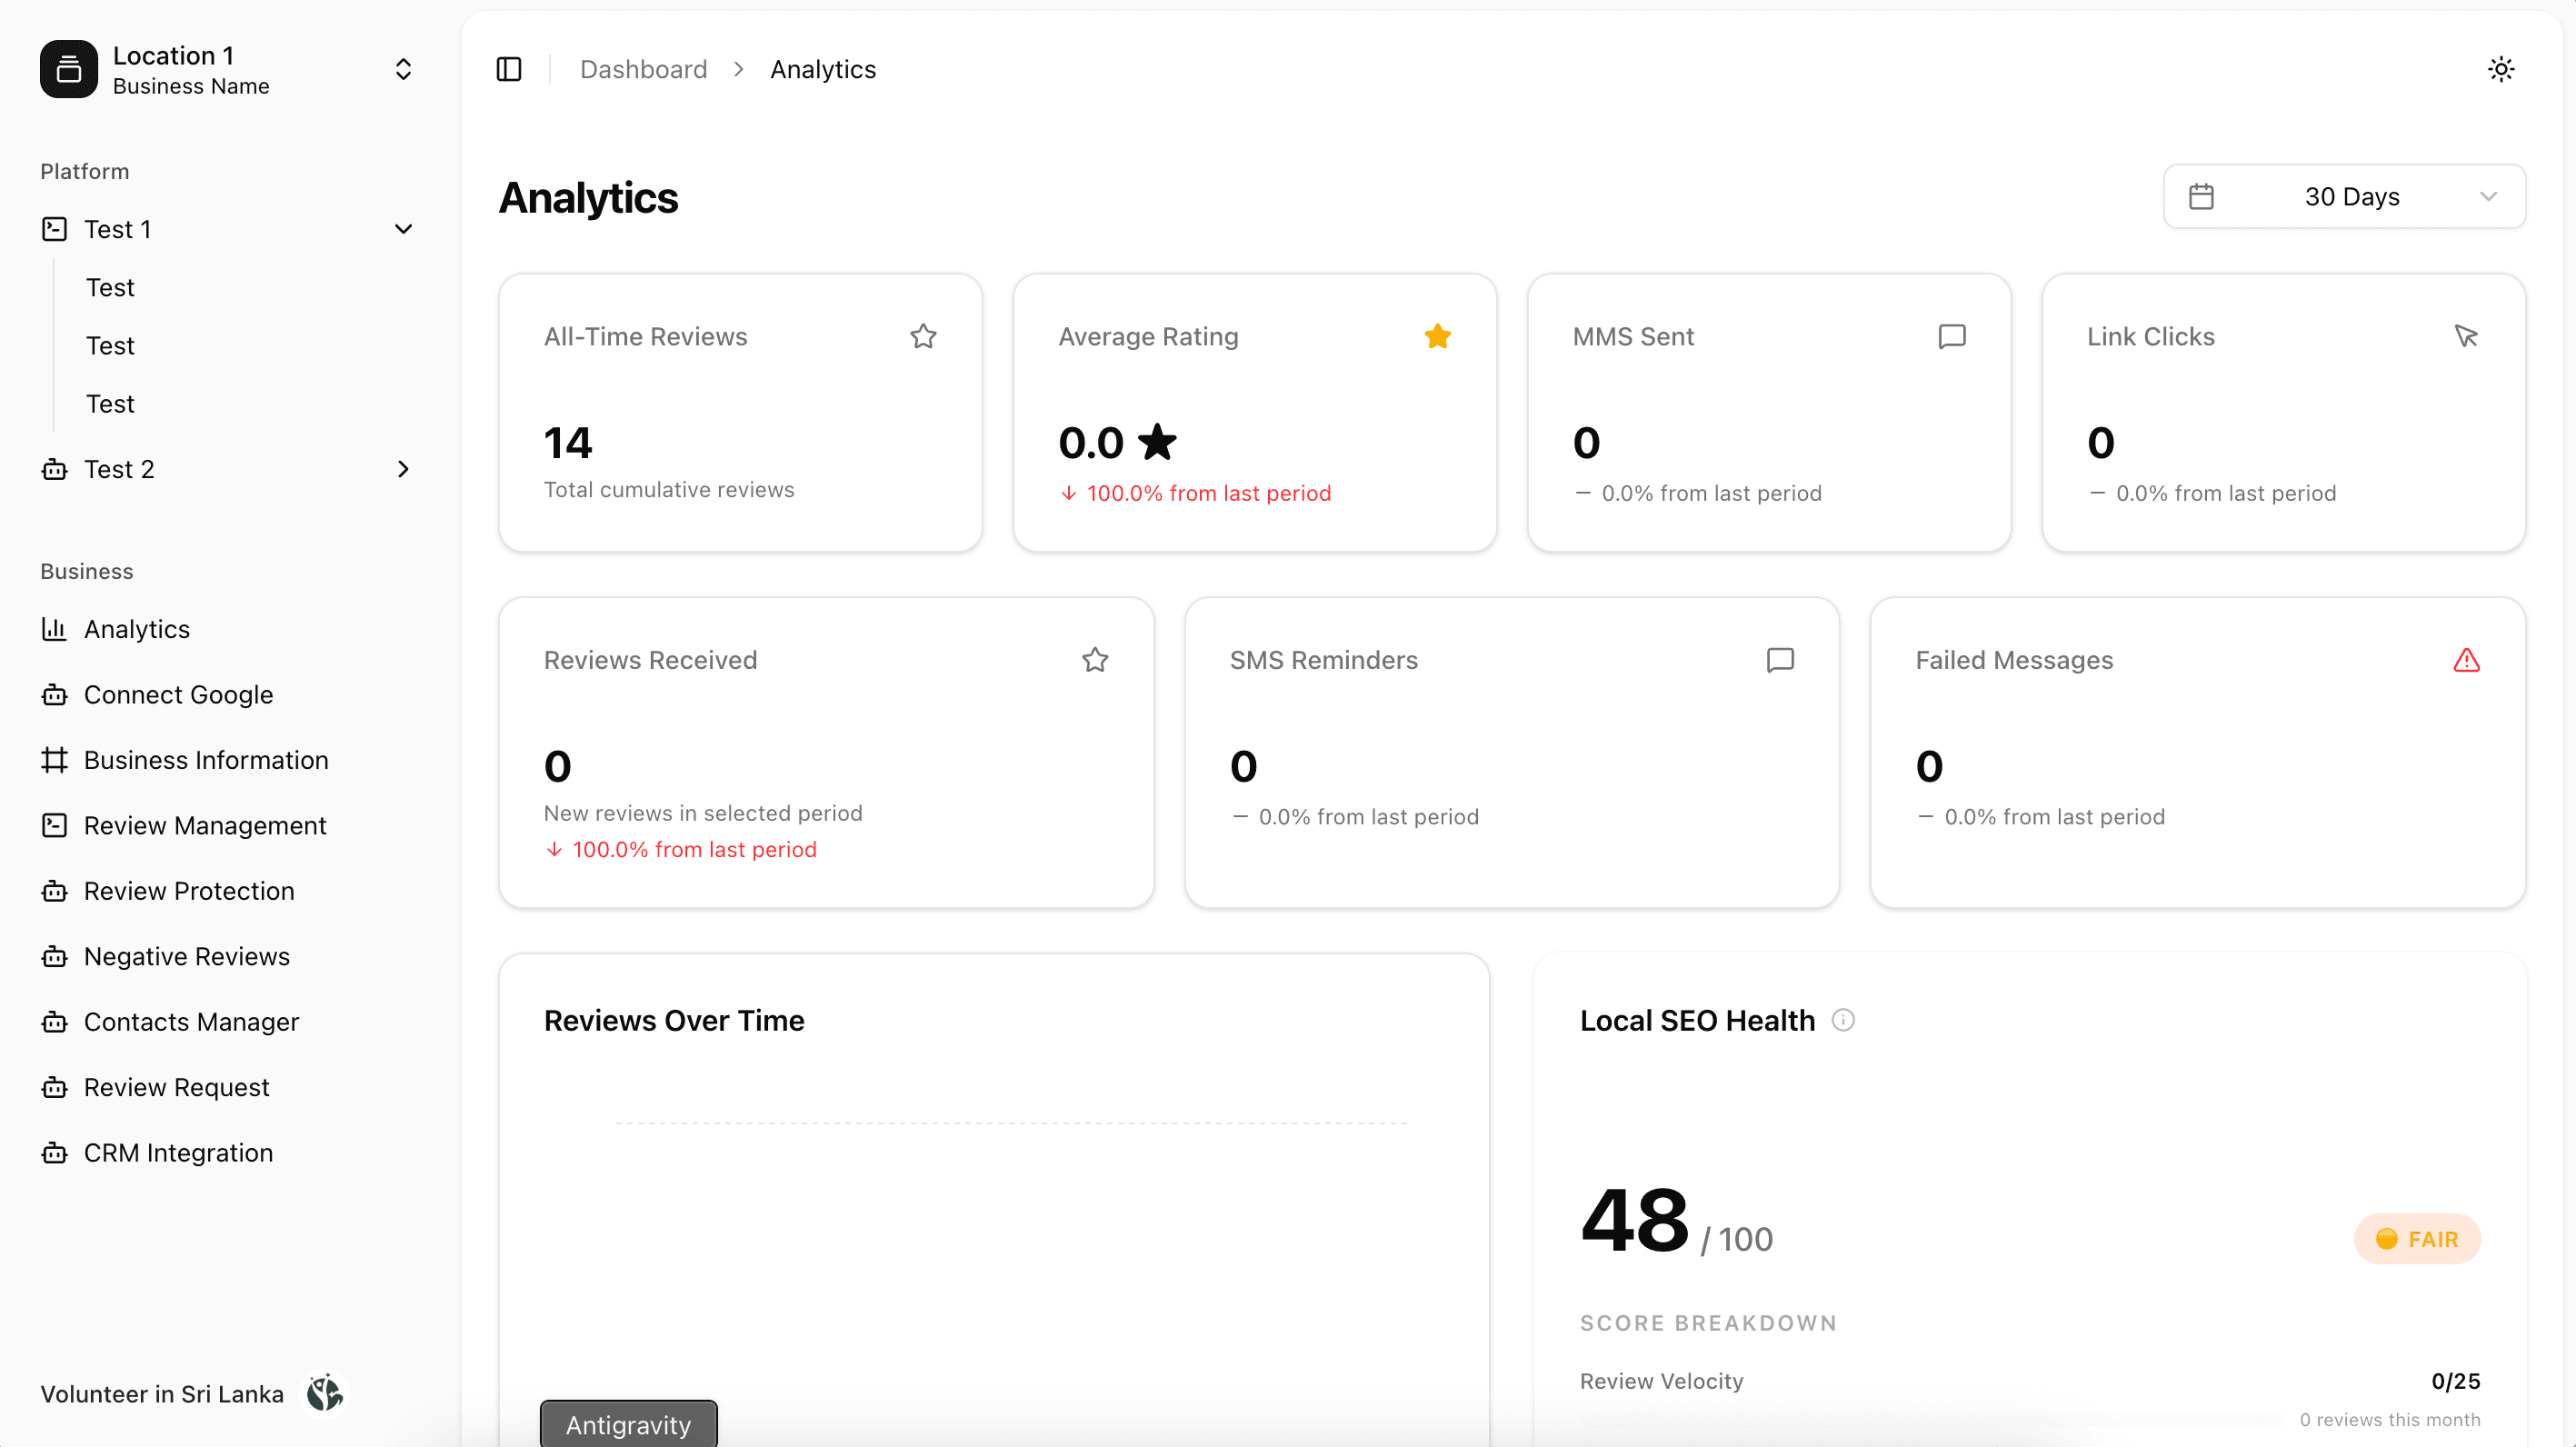Open Connect Google from the sidebar
This screenshot has height=1447, width=2576.
[x=178, y=695]
